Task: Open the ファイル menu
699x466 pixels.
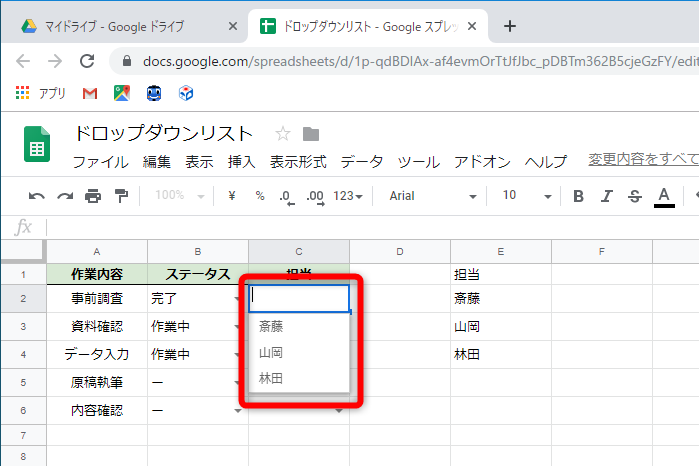Action: click(x=101, y=161)
